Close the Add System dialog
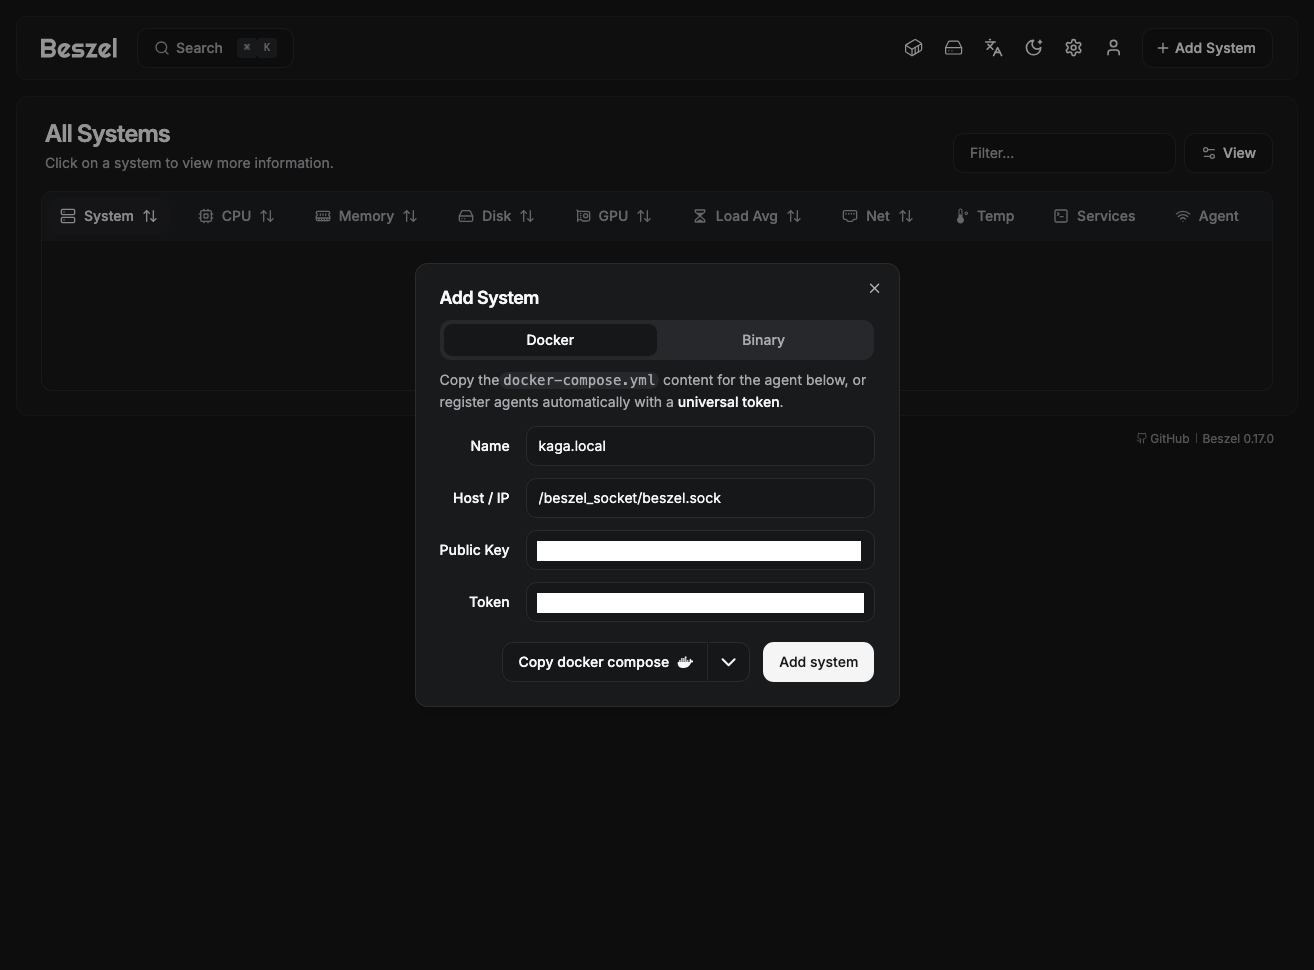This screenshot has height=970, width=1314. [874, 288]
